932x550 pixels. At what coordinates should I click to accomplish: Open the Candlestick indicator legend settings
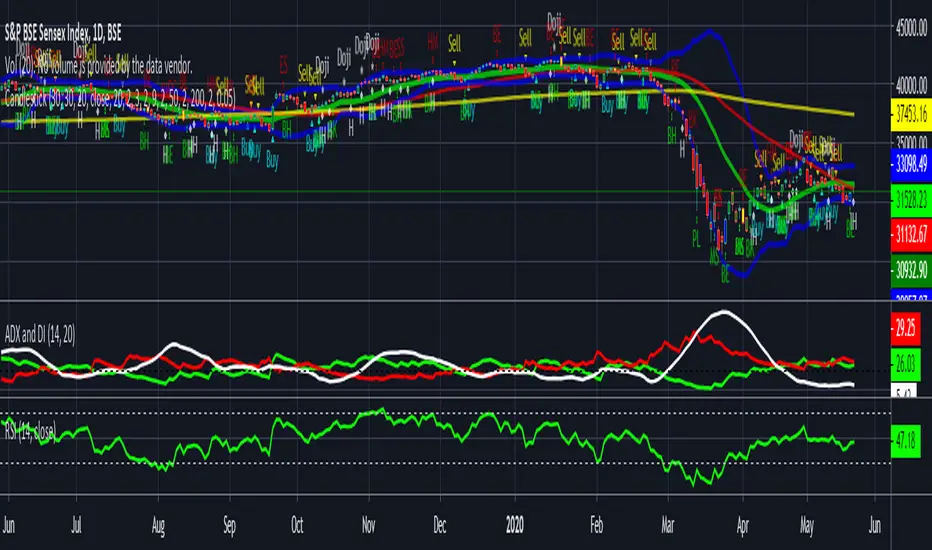(120, 98)
